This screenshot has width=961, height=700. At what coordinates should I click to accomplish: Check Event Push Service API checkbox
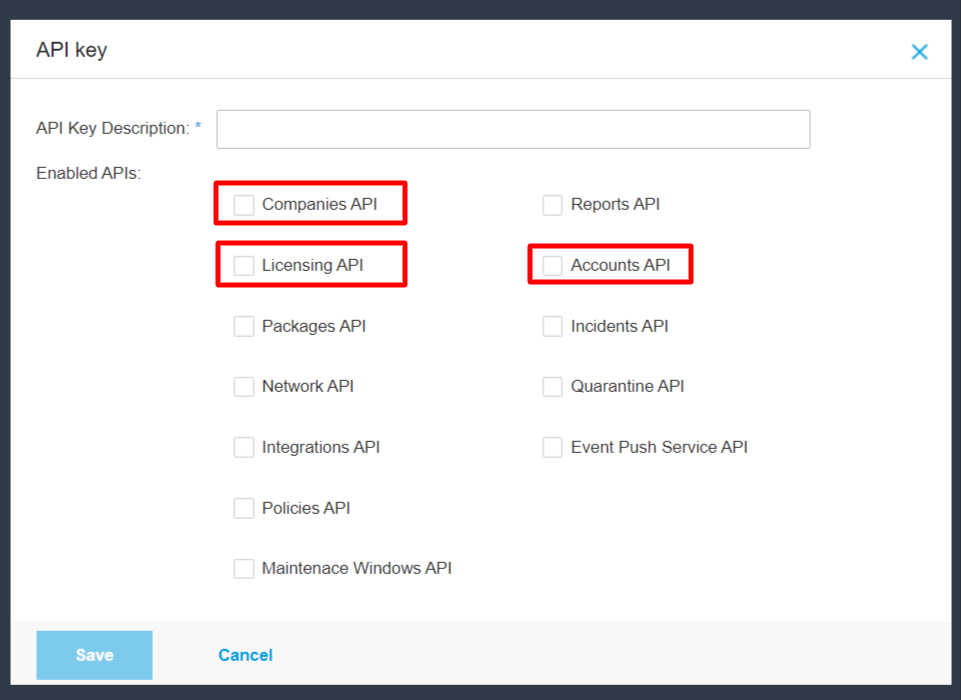552,447
